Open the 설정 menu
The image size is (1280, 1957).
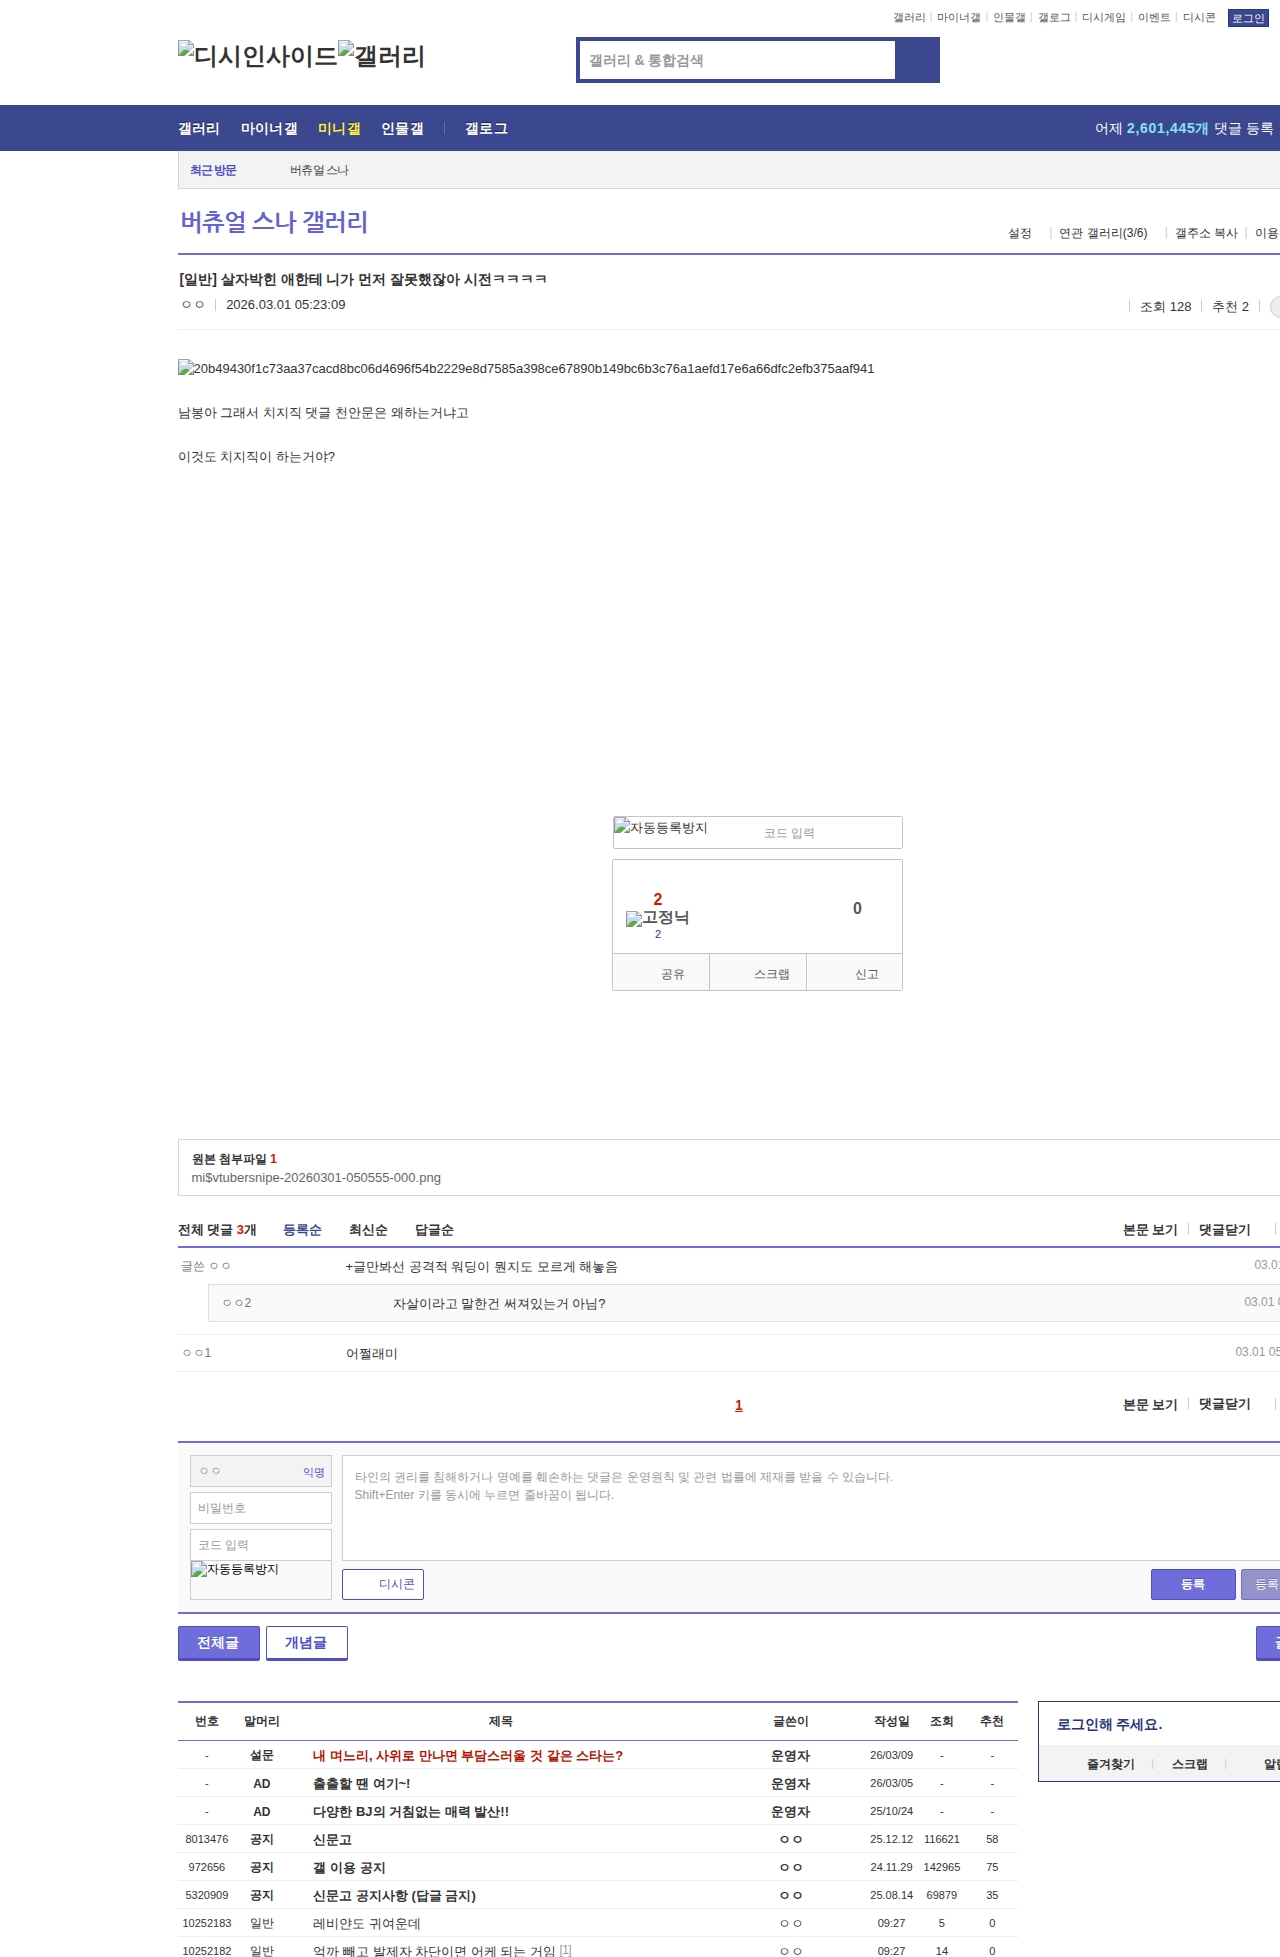coord(1020,233)
